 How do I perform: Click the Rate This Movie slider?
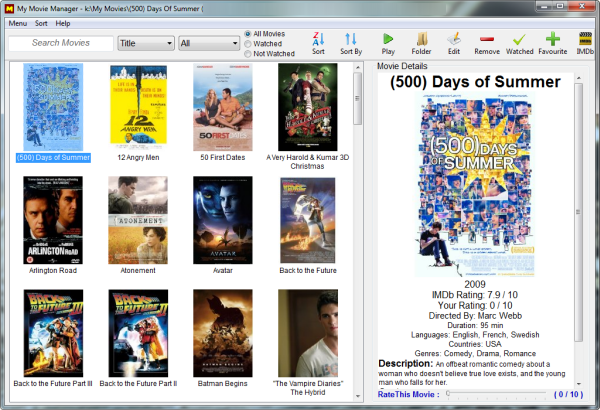click(497, 394)
